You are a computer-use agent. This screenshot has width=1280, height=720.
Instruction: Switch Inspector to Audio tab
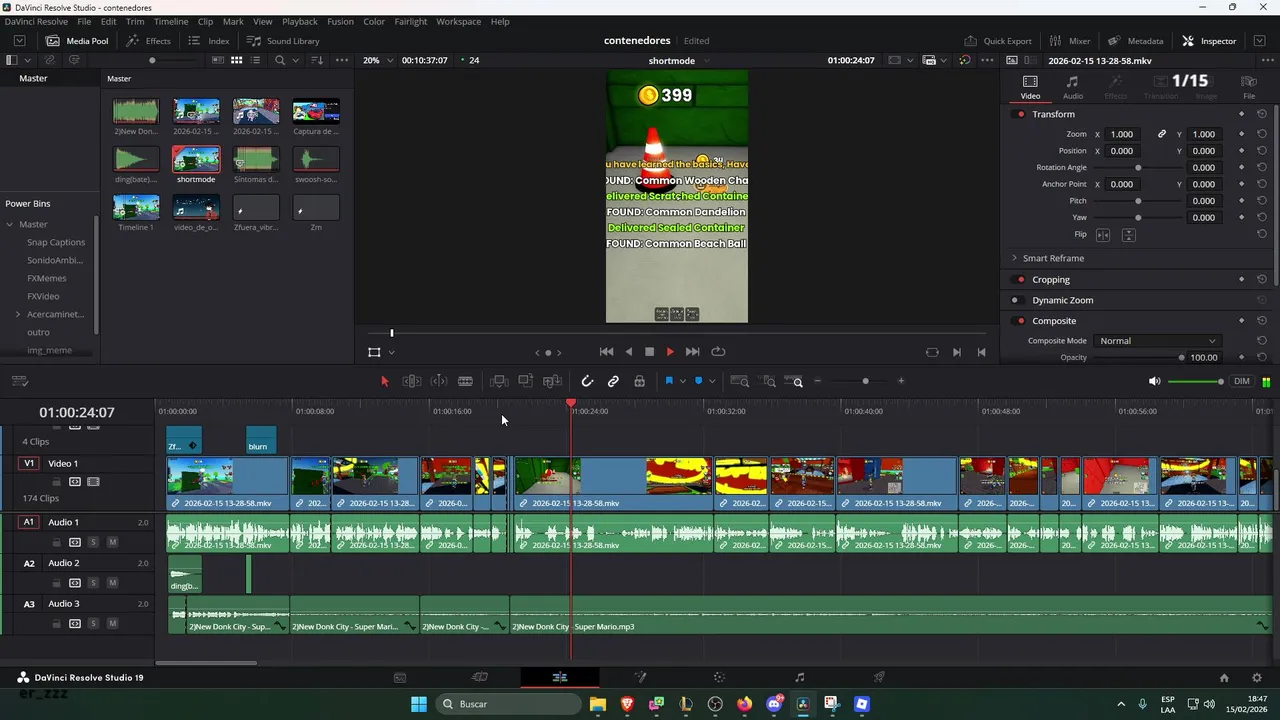(1072, 87)
